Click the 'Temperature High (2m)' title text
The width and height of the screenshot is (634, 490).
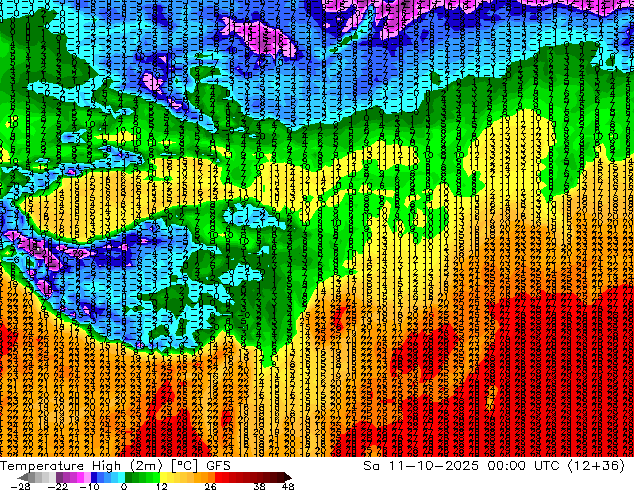click(x=81, y=466)
